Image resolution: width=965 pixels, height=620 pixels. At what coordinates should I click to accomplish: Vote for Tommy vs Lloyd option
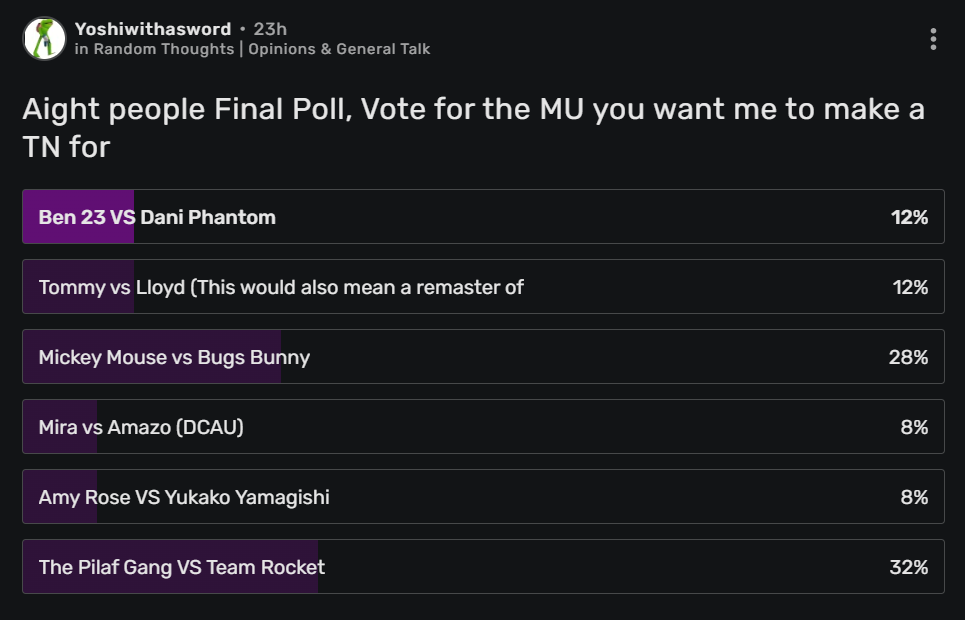(480, 286)
